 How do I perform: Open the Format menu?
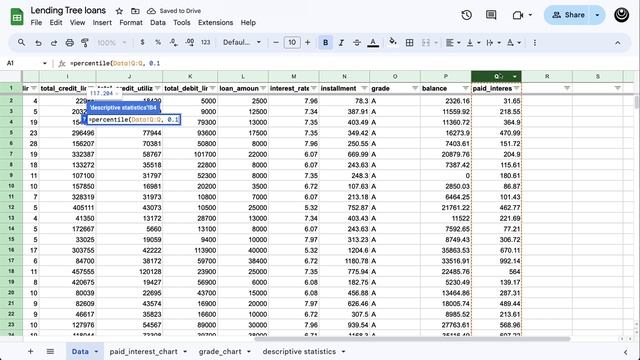pos(131,22)
